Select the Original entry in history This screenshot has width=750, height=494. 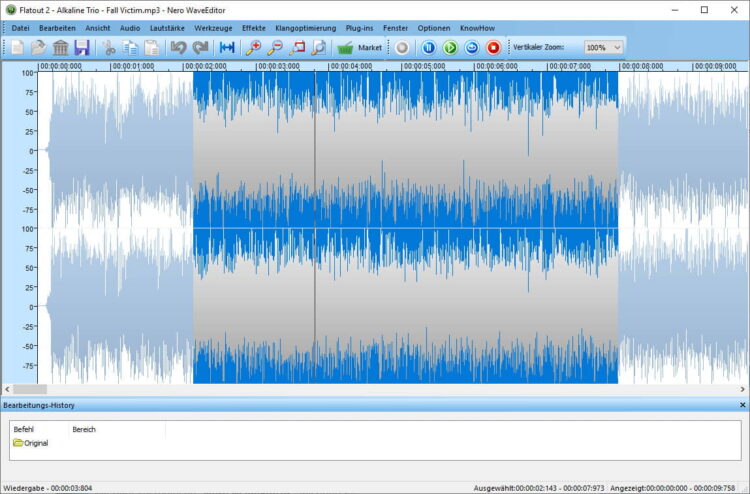pos(31,443)
